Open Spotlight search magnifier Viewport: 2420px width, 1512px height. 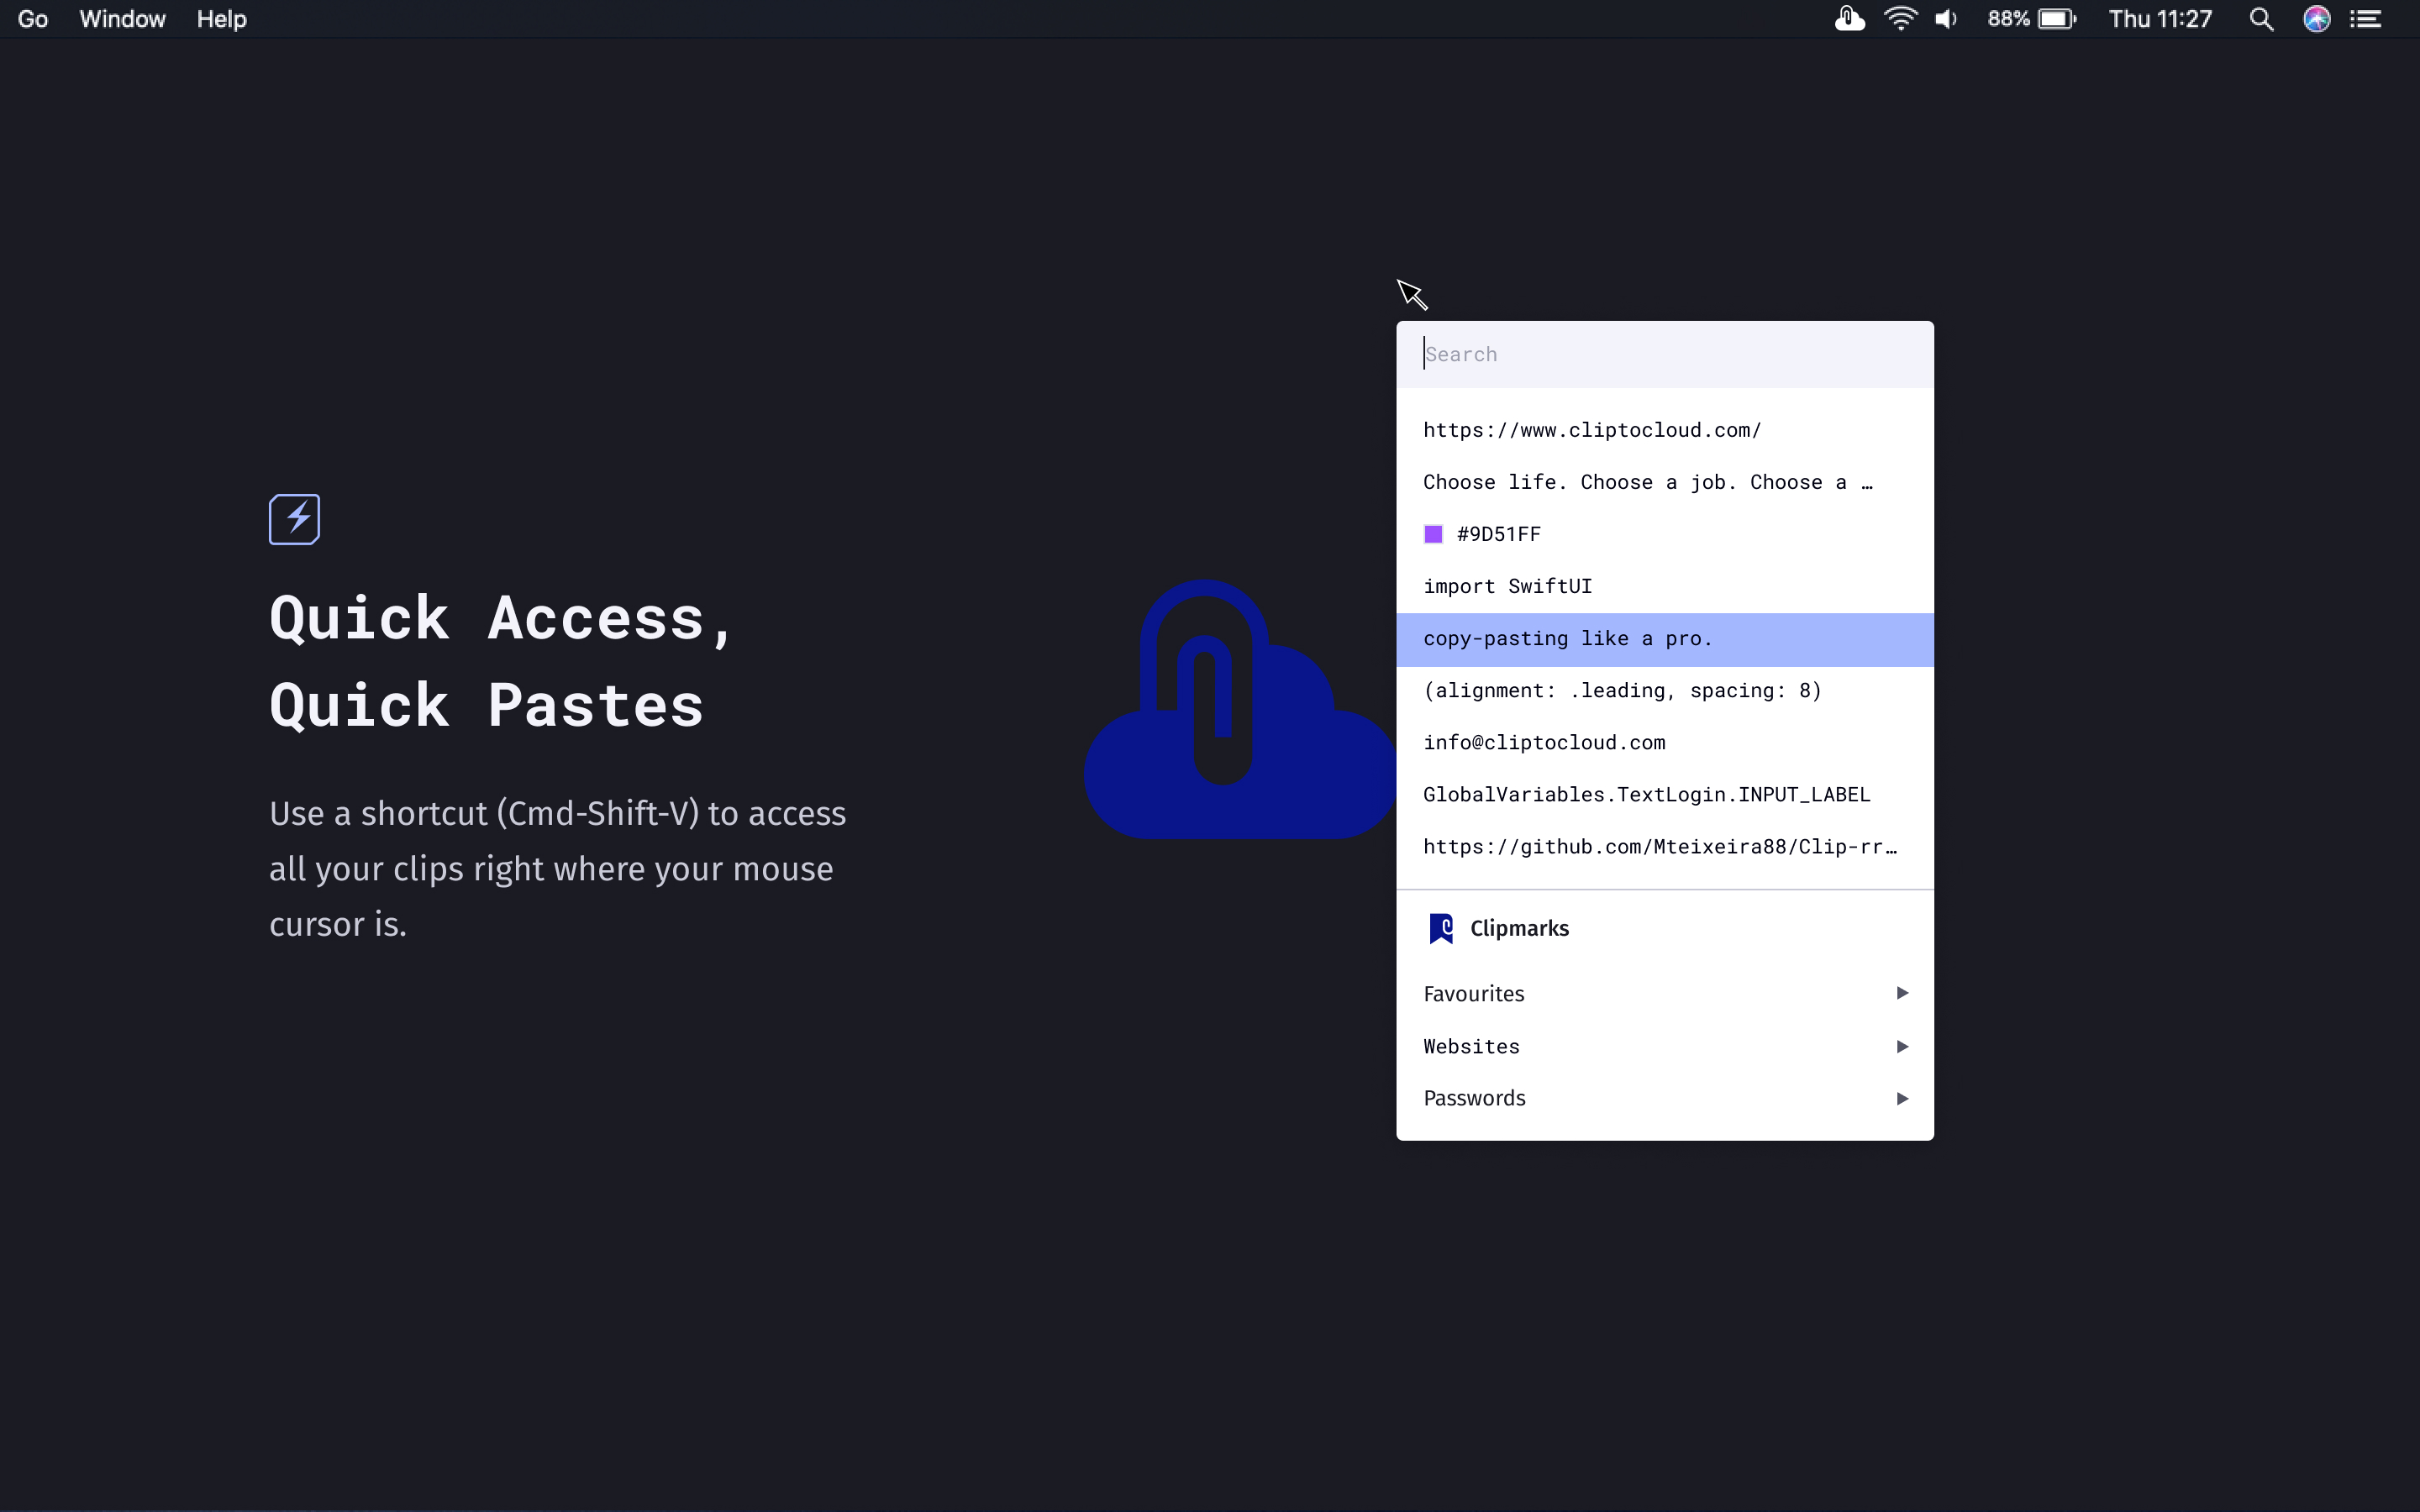tap(2261, 19)
